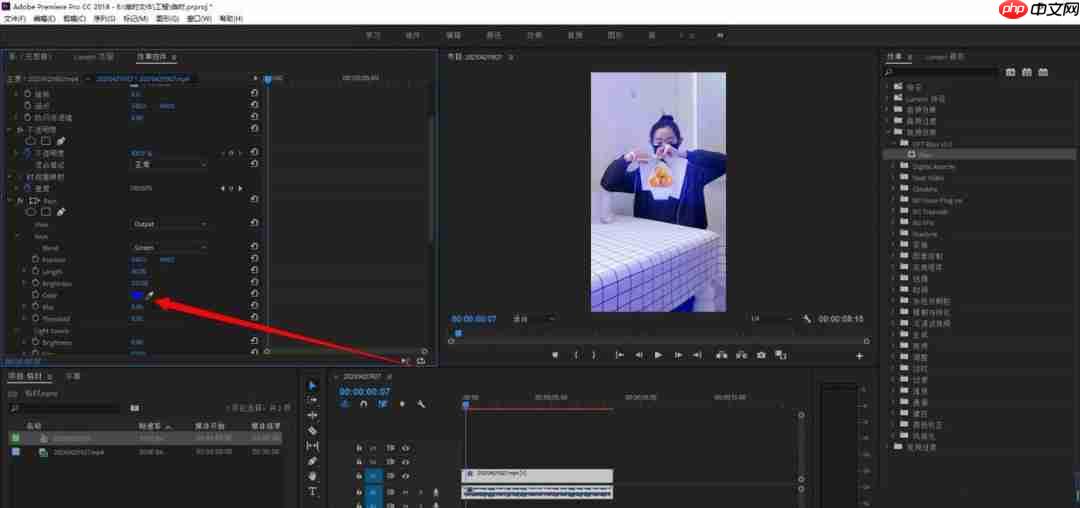
Task: Open Program Monitor zoom level dropdown
Action: click(x=535, y=319)
